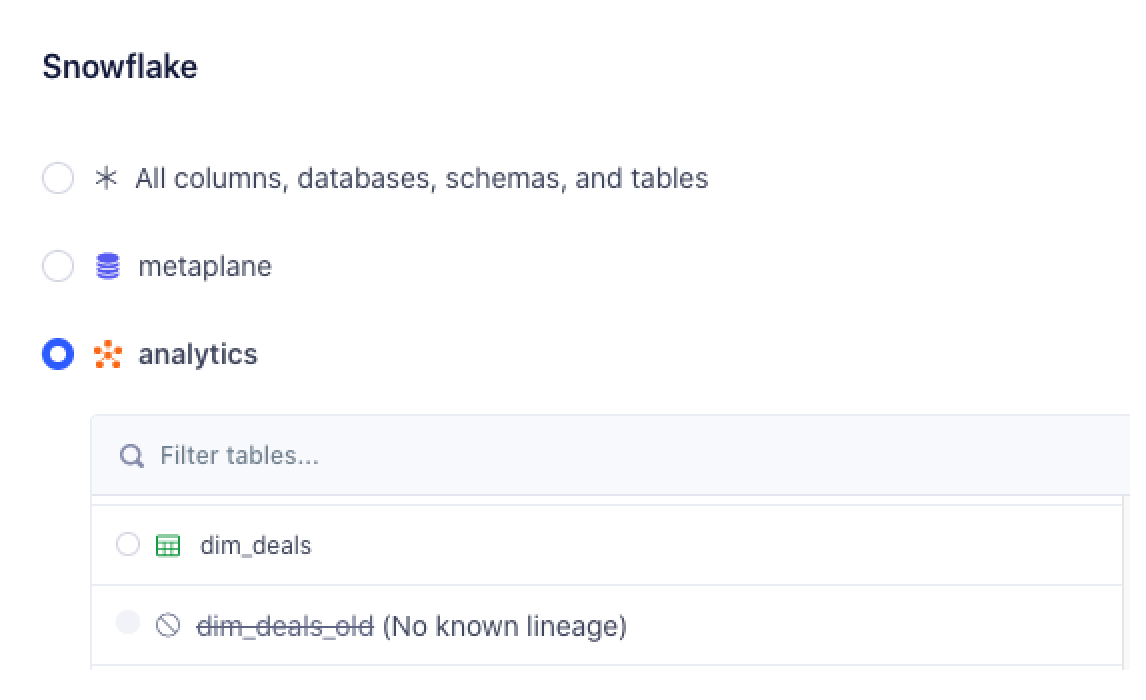Viewport: 1146px width, 700px height.
Task: Click the orange schema icon beside analytics
Action: pyautogui.click(x=108, y=355)
